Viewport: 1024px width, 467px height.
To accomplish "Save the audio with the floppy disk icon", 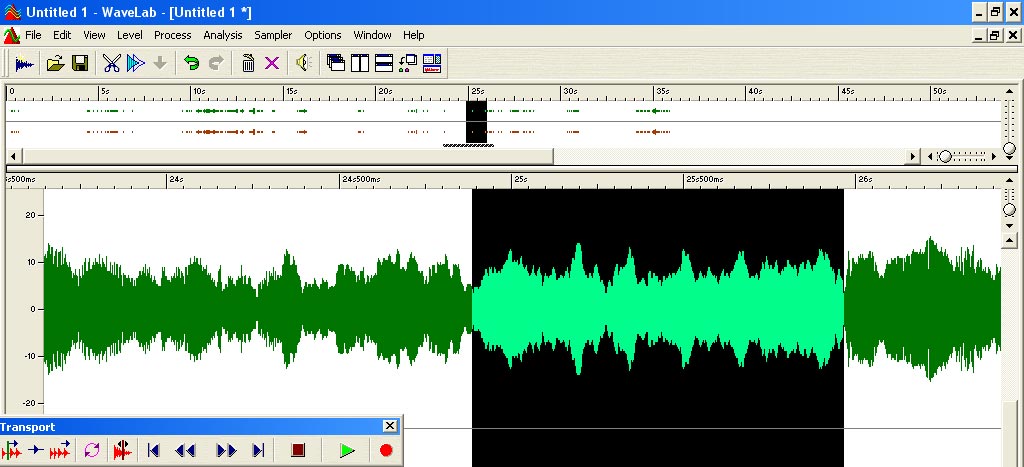I will point(80,64).
